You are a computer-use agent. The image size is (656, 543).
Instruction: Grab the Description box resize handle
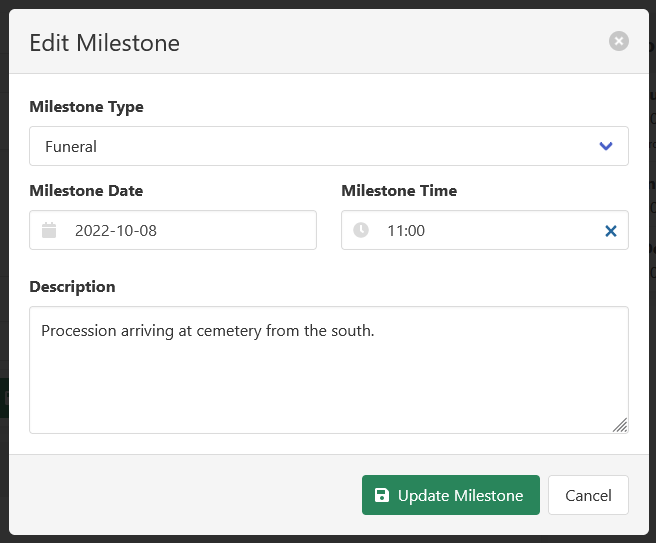click(620, 425)
